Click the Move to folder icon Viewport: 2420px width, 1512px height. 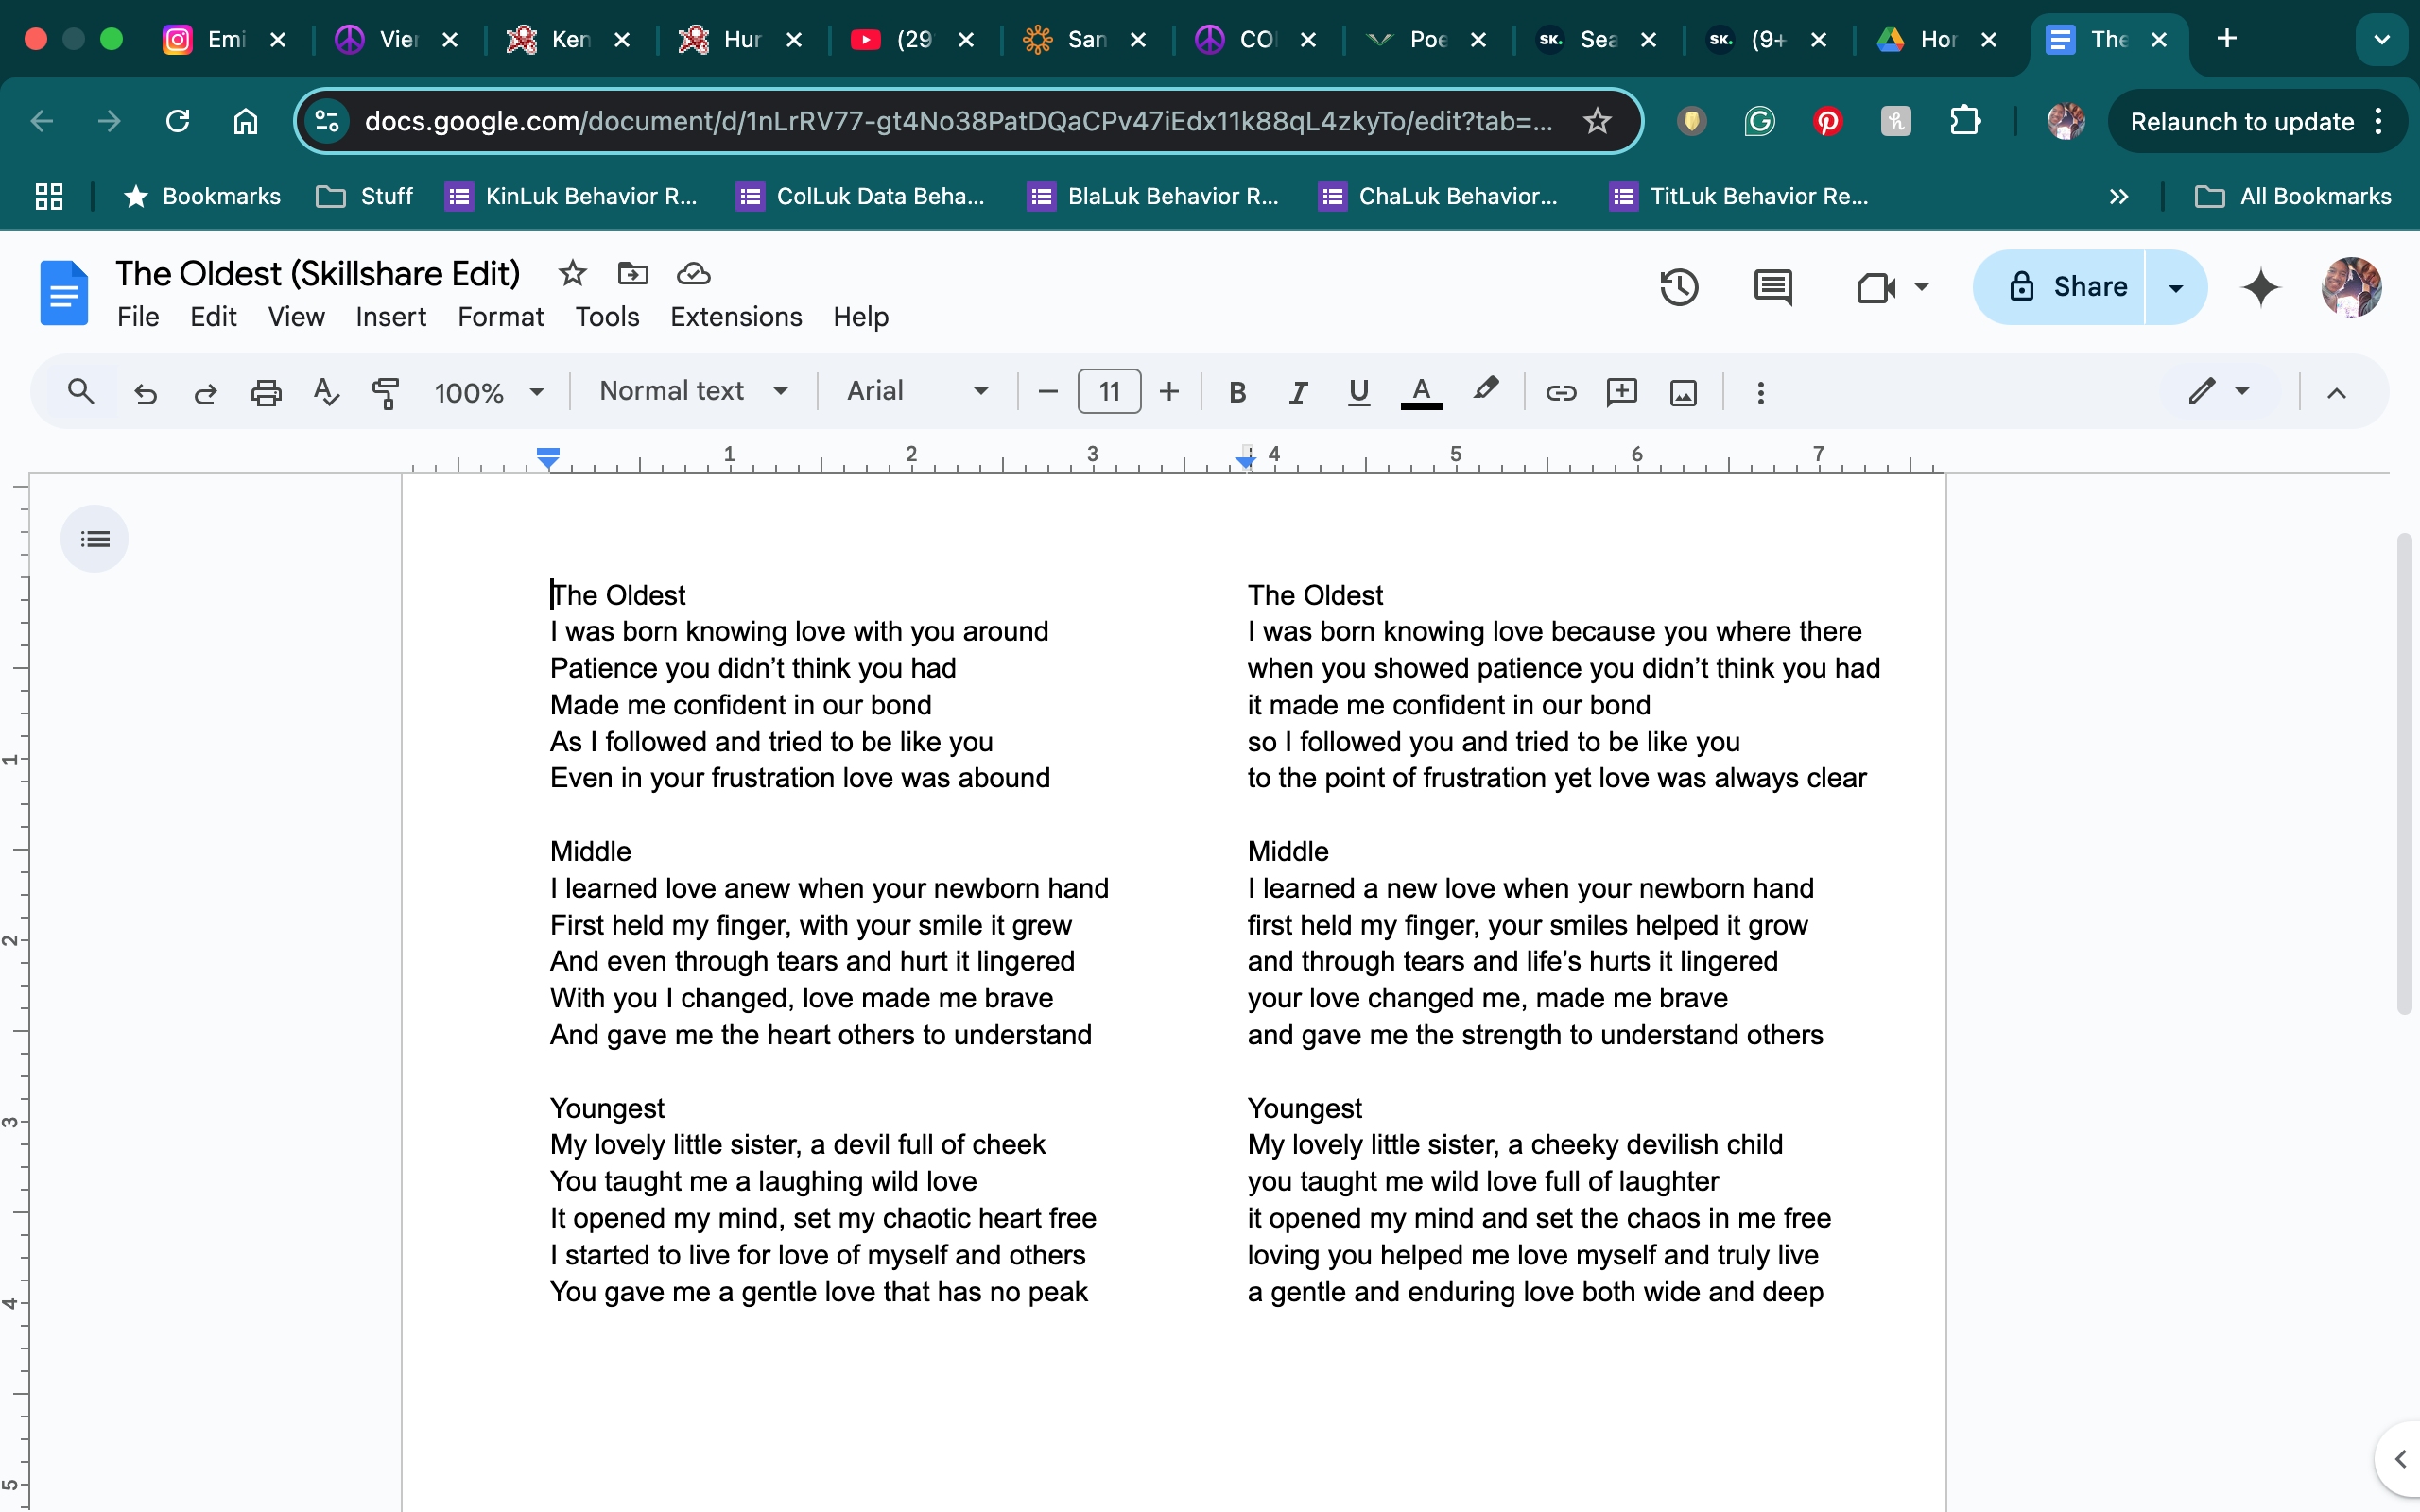click(x=633, y=273)
